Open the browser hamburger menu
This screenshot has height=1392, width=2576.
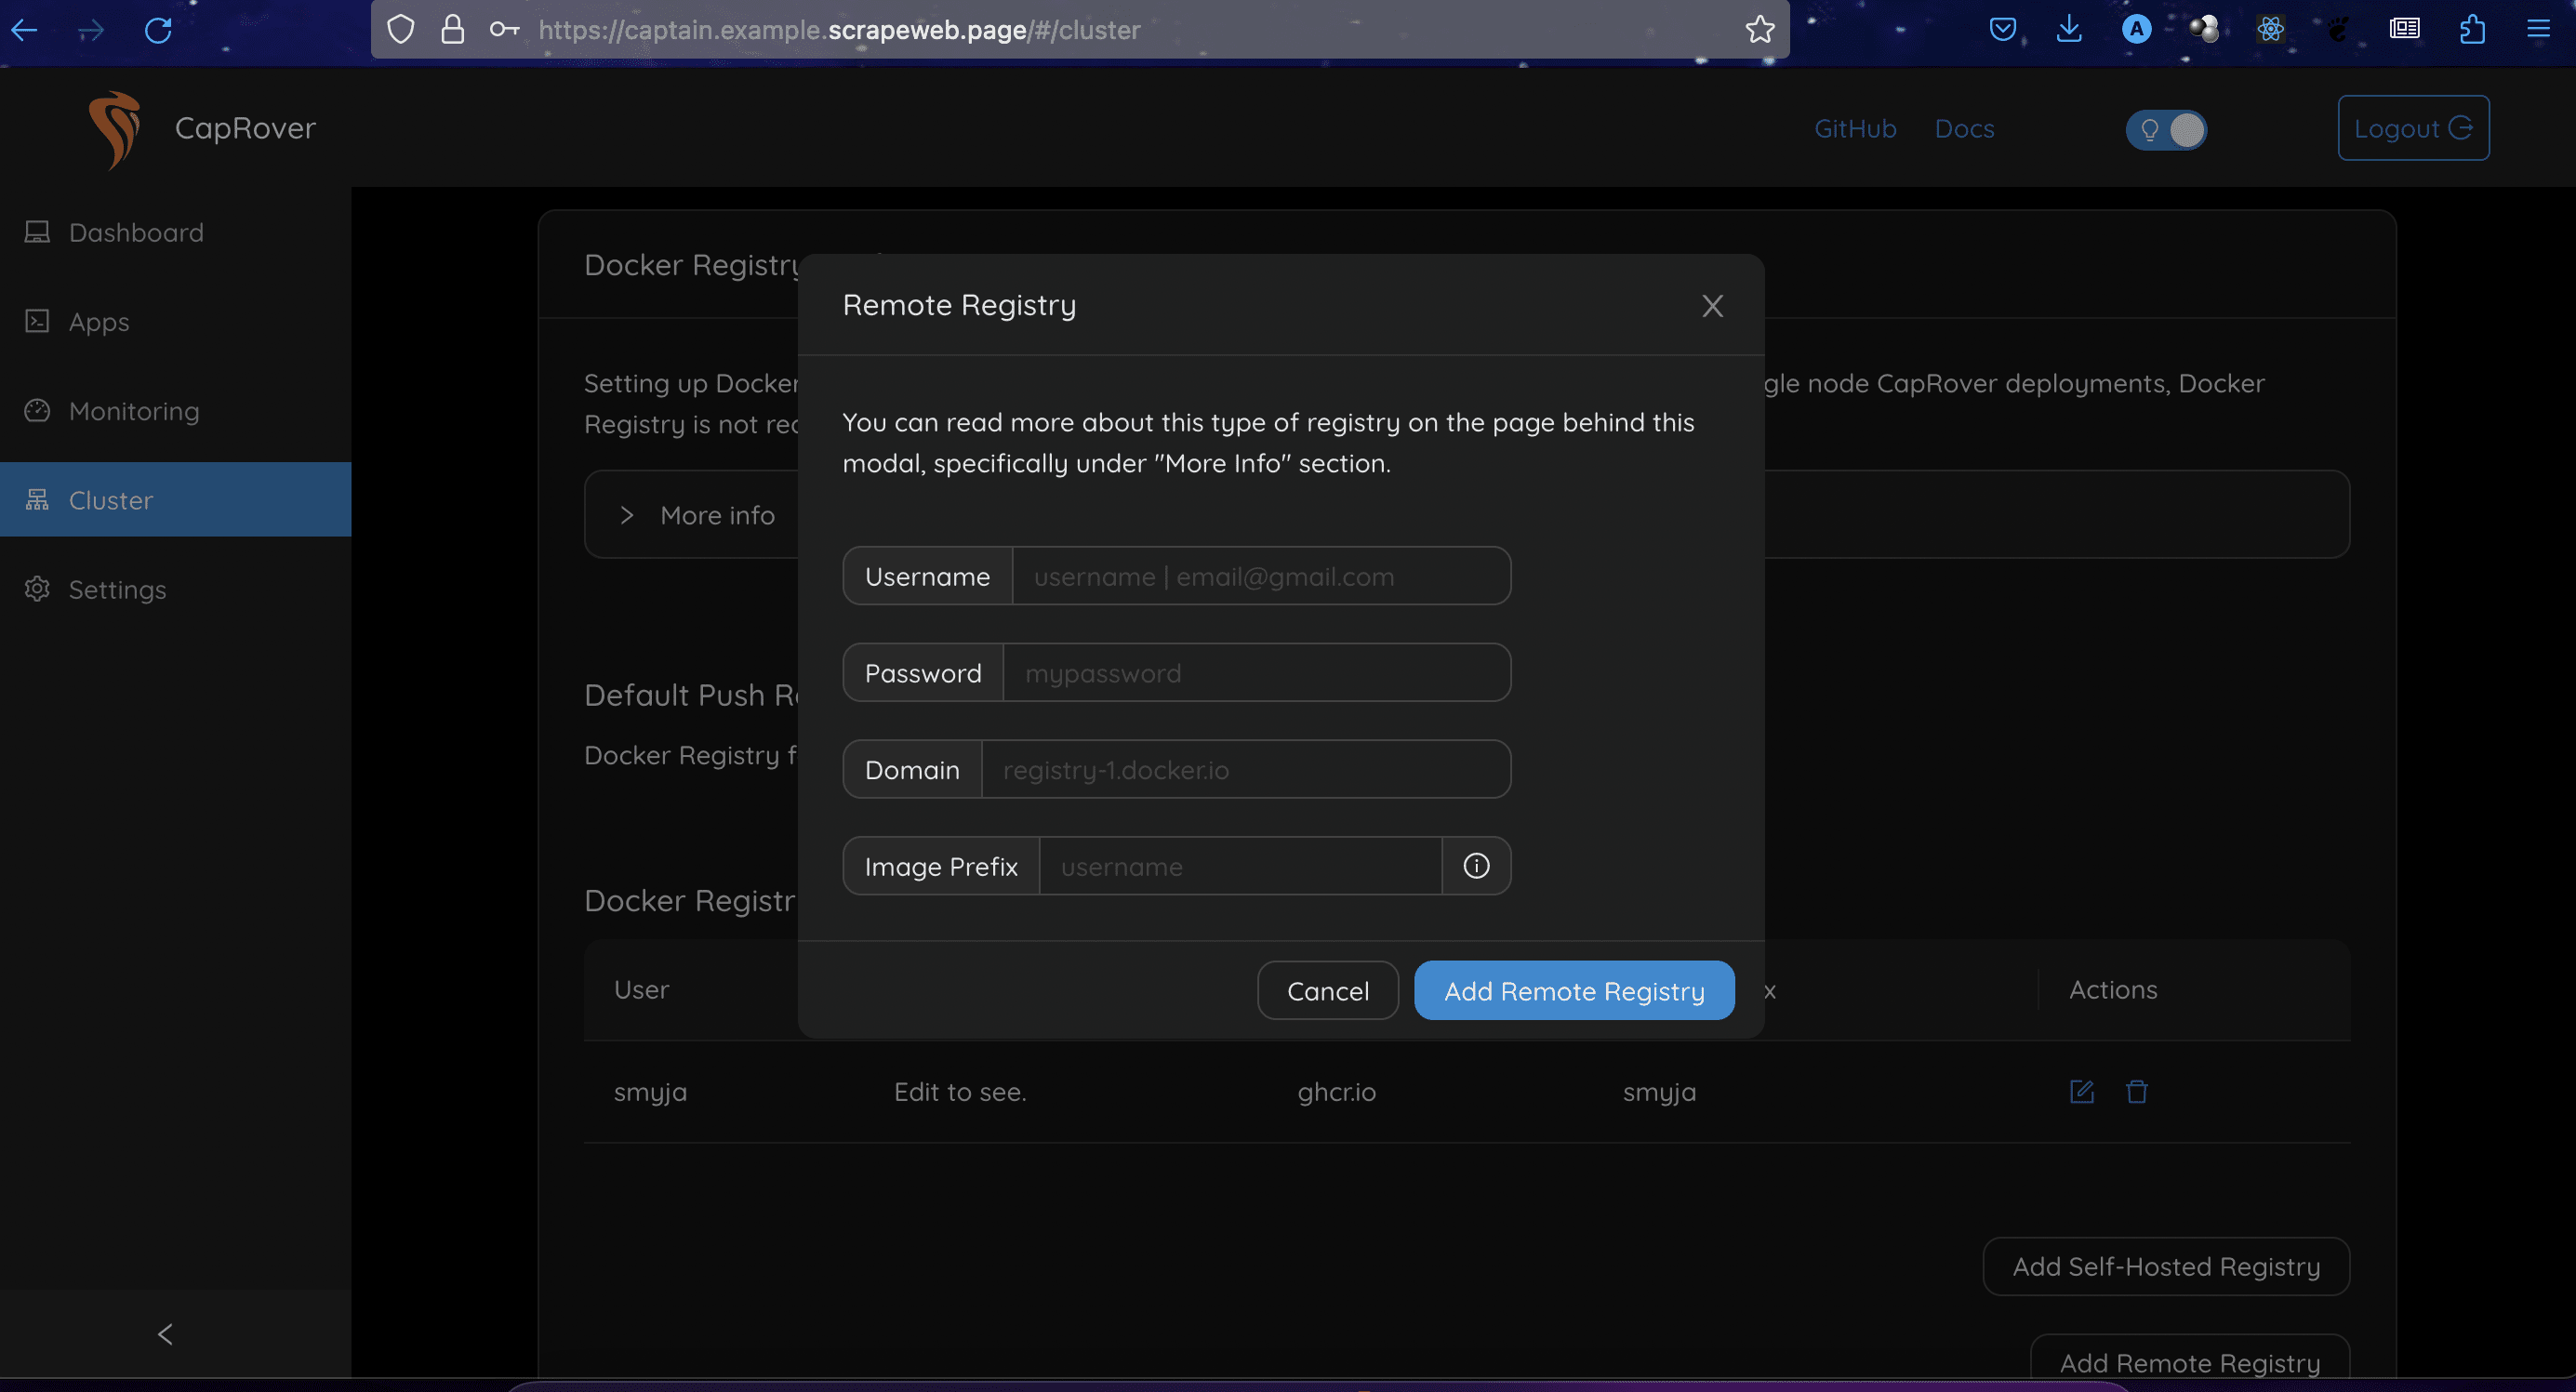(2538, 30)
